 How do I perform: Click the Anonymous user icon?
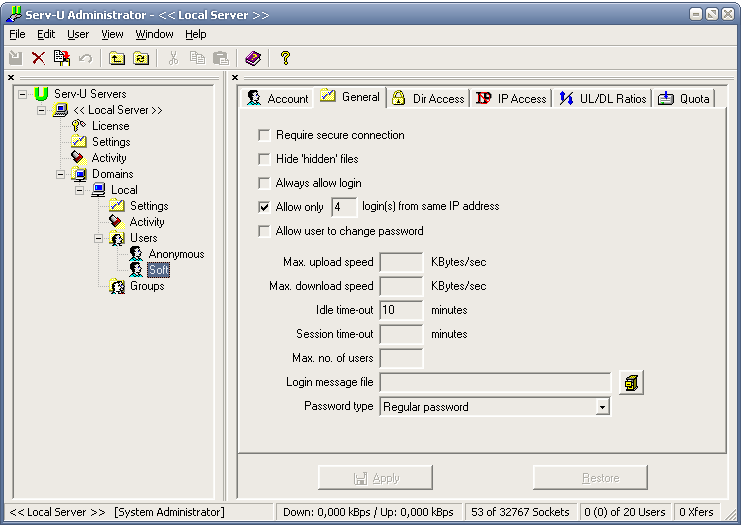[136, 254]
